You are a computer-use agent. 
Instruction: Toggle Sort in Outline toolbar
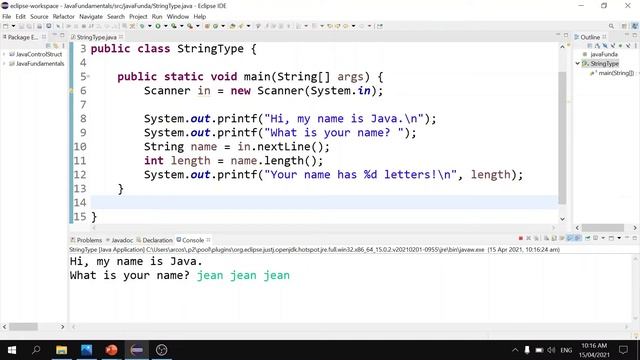coord(597,46)
